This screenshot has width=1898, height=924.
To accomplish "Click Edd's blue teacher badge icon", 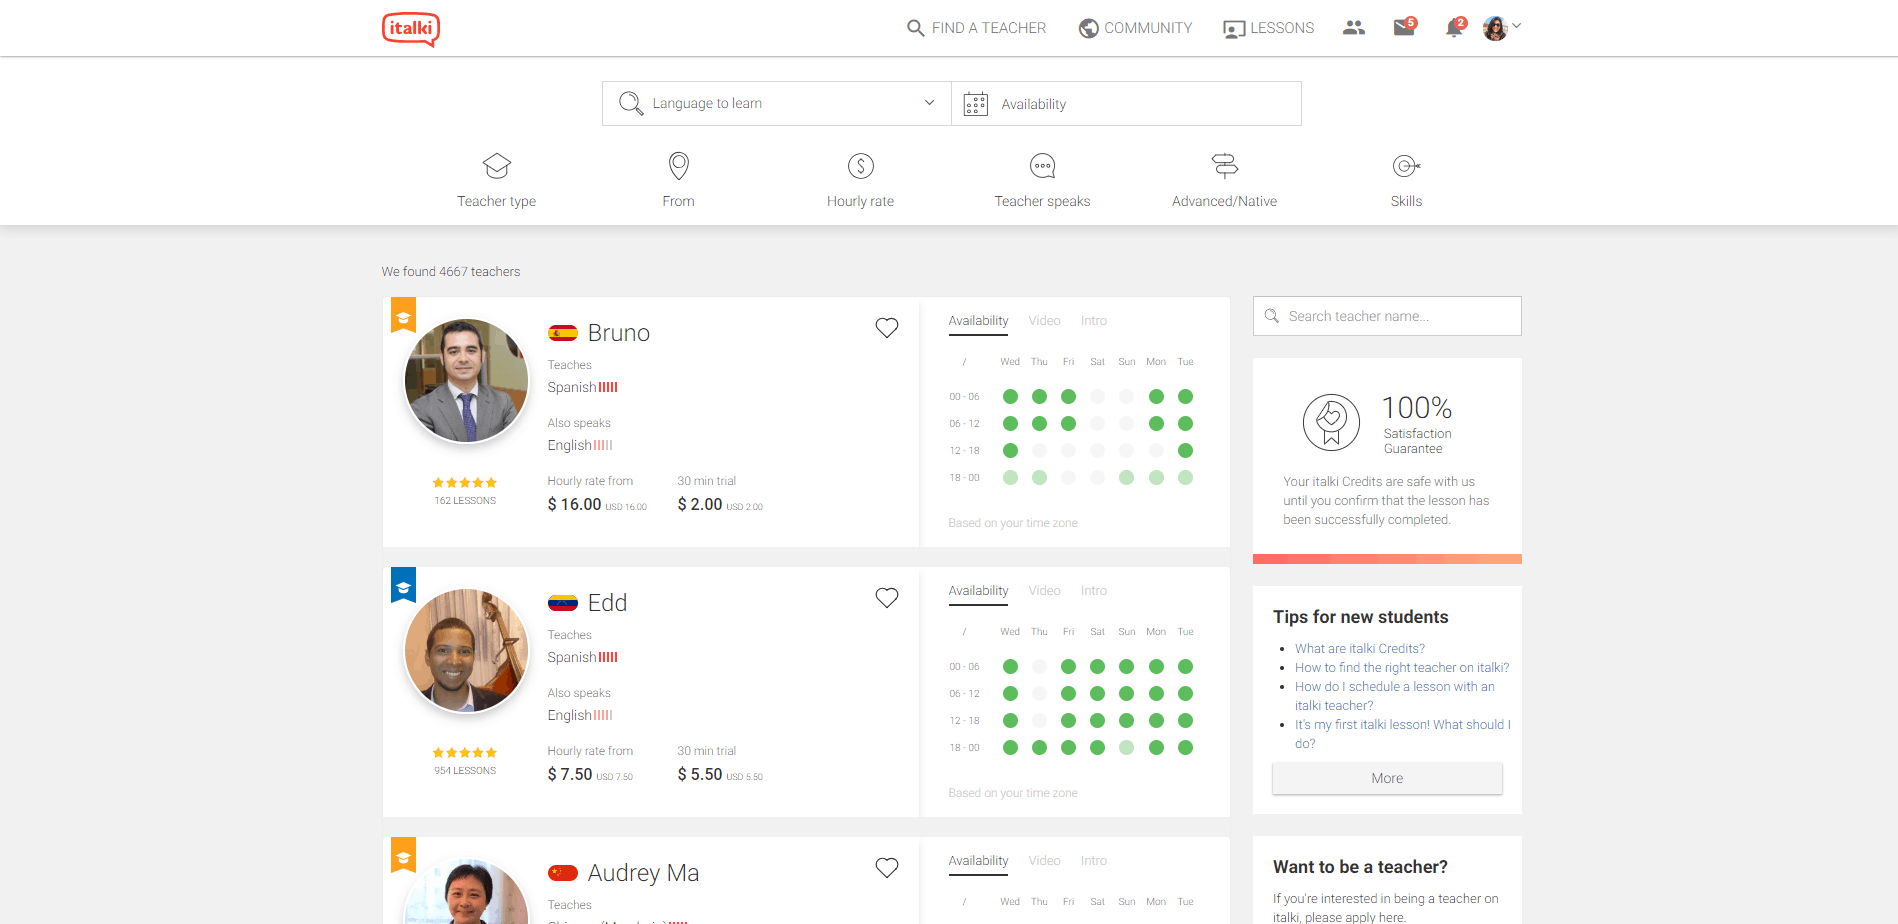I will (403, 585).
